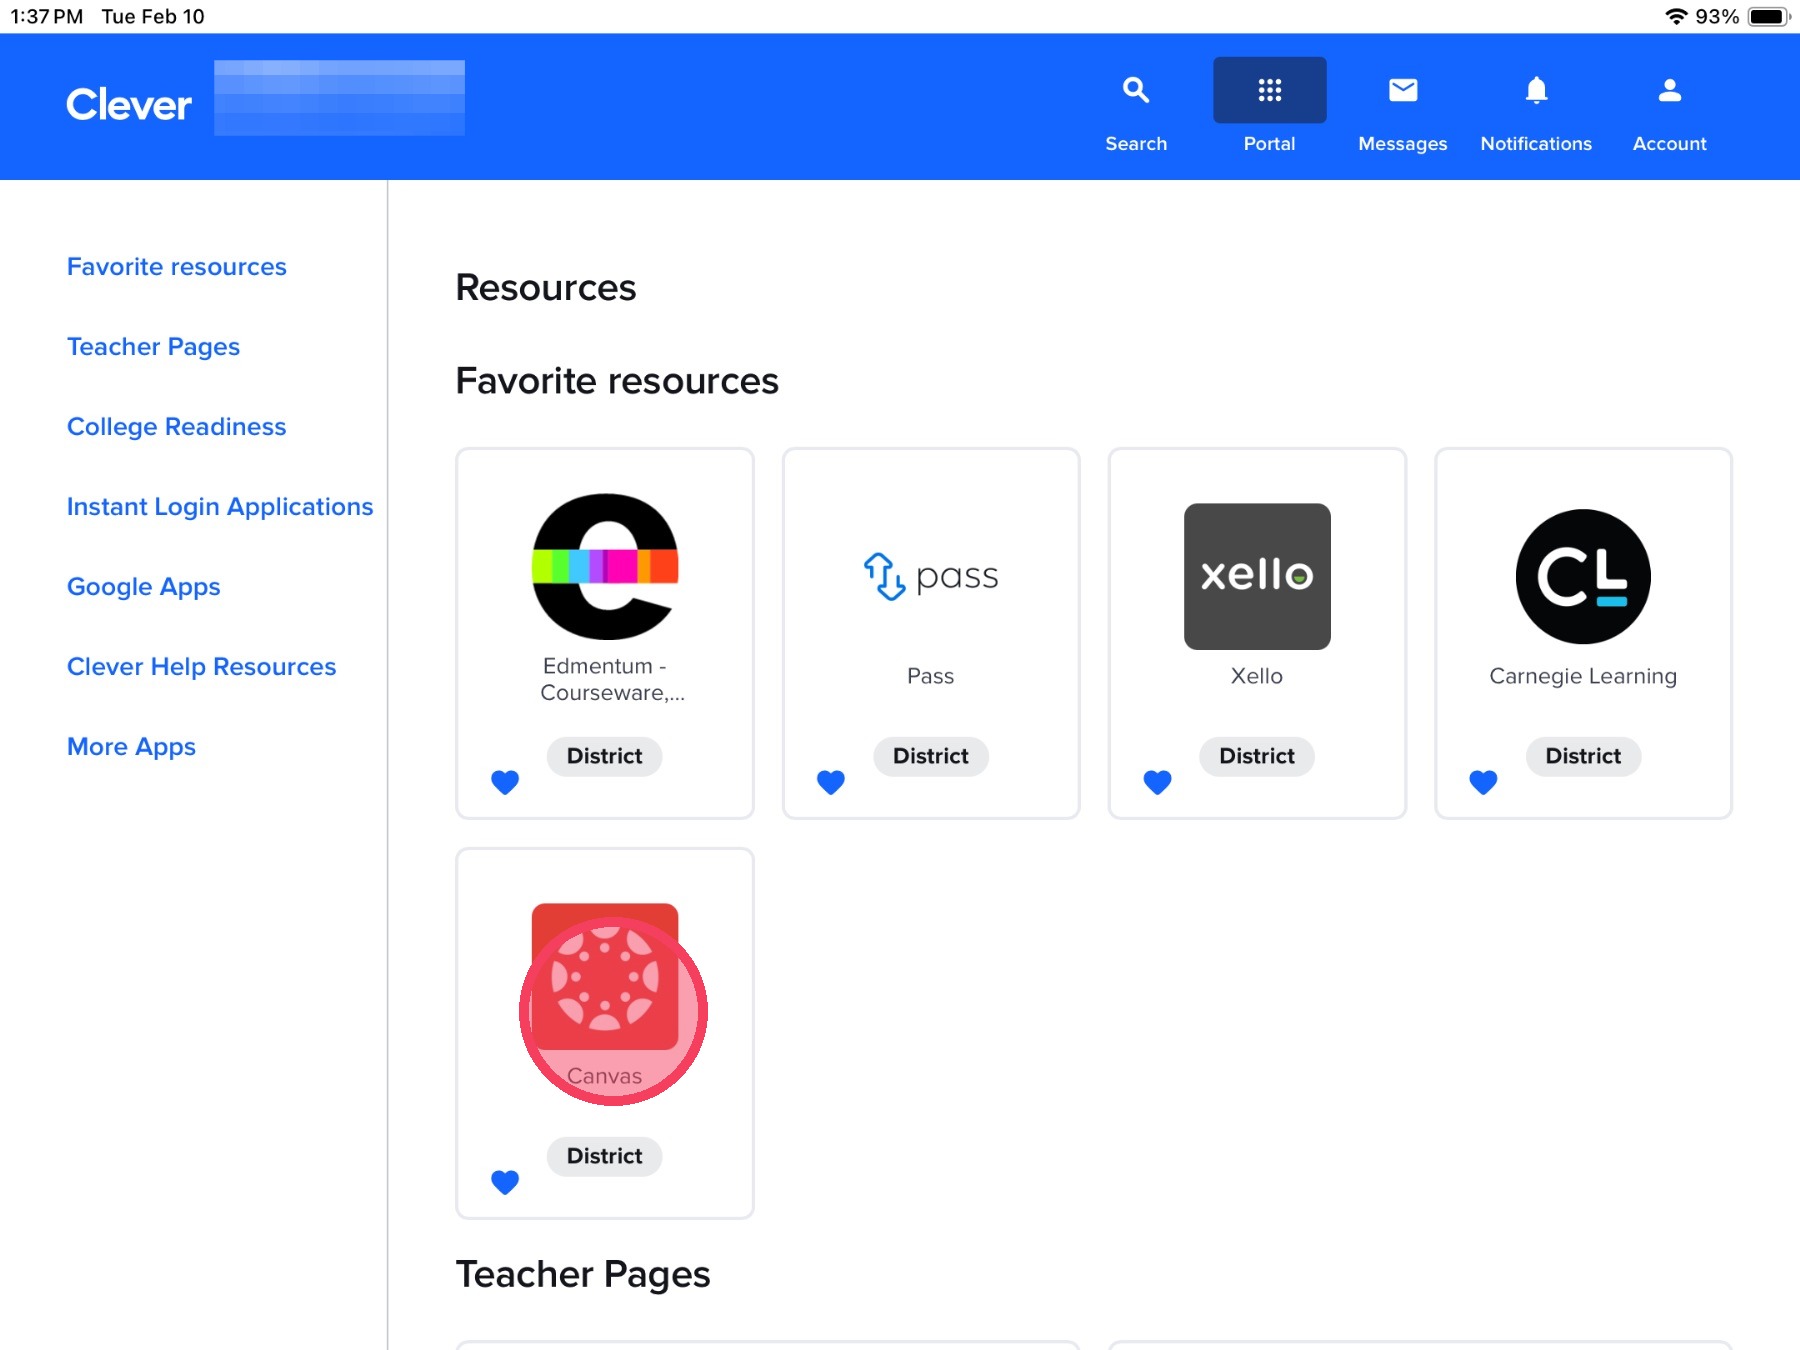Go to College Readiness in sidebar
The height and width of the screenshot is (1350, 1800).
177,427
